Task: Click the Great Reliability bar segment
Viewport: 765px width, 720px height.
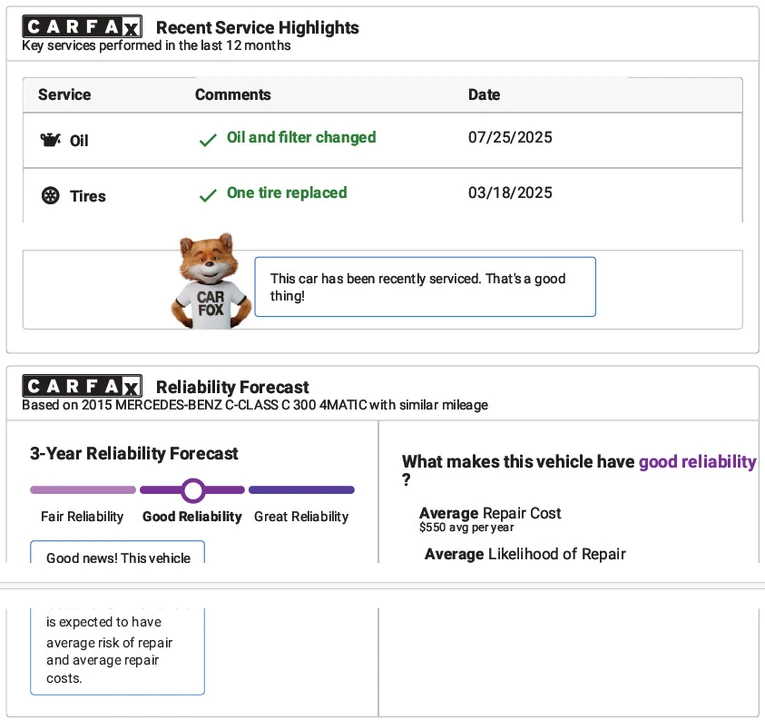Action: pos(302,490)
